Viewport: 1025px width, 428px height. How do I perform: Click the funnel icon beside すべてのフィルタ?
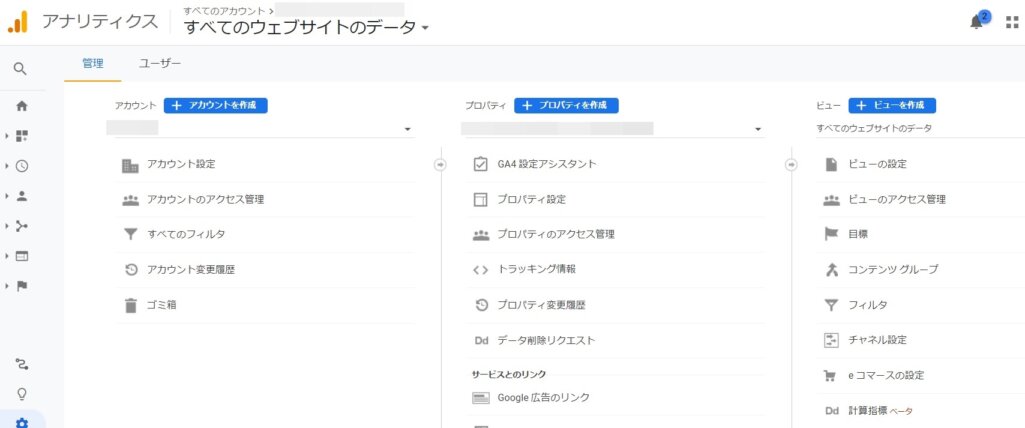point(131,234)
